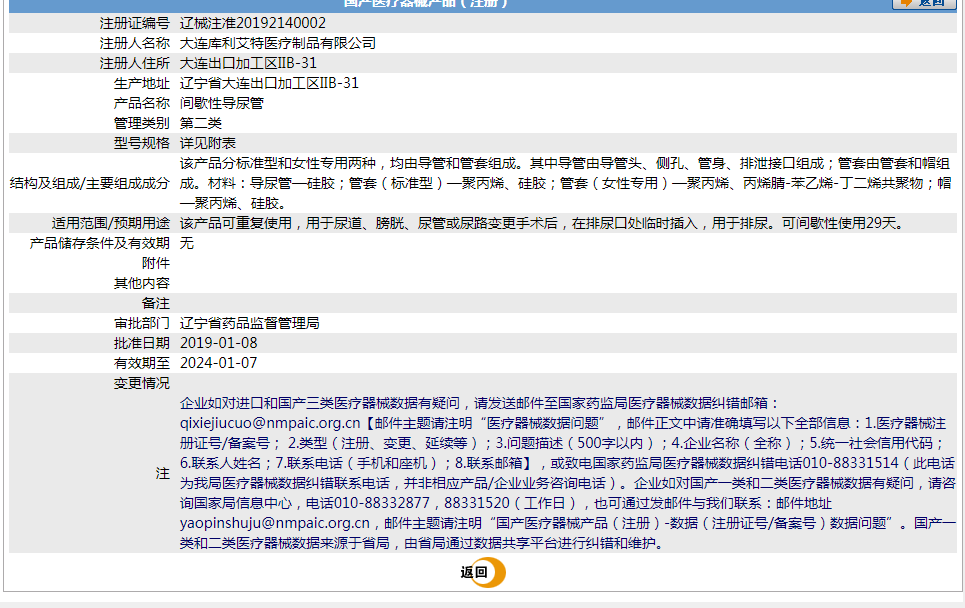
Task: Select the registration number 辽械注准20192140002
Action: pos(253,23)
